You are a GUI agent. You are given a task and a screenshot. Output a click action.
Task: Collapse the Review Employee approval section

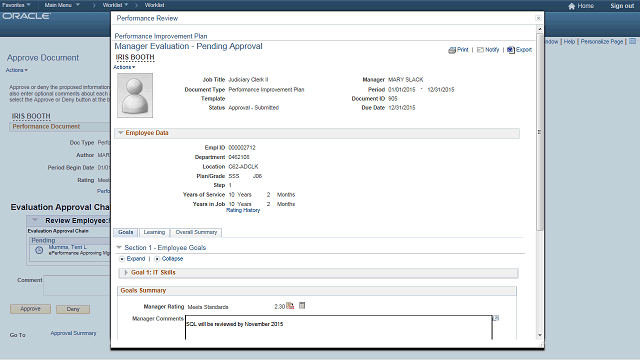35,220
